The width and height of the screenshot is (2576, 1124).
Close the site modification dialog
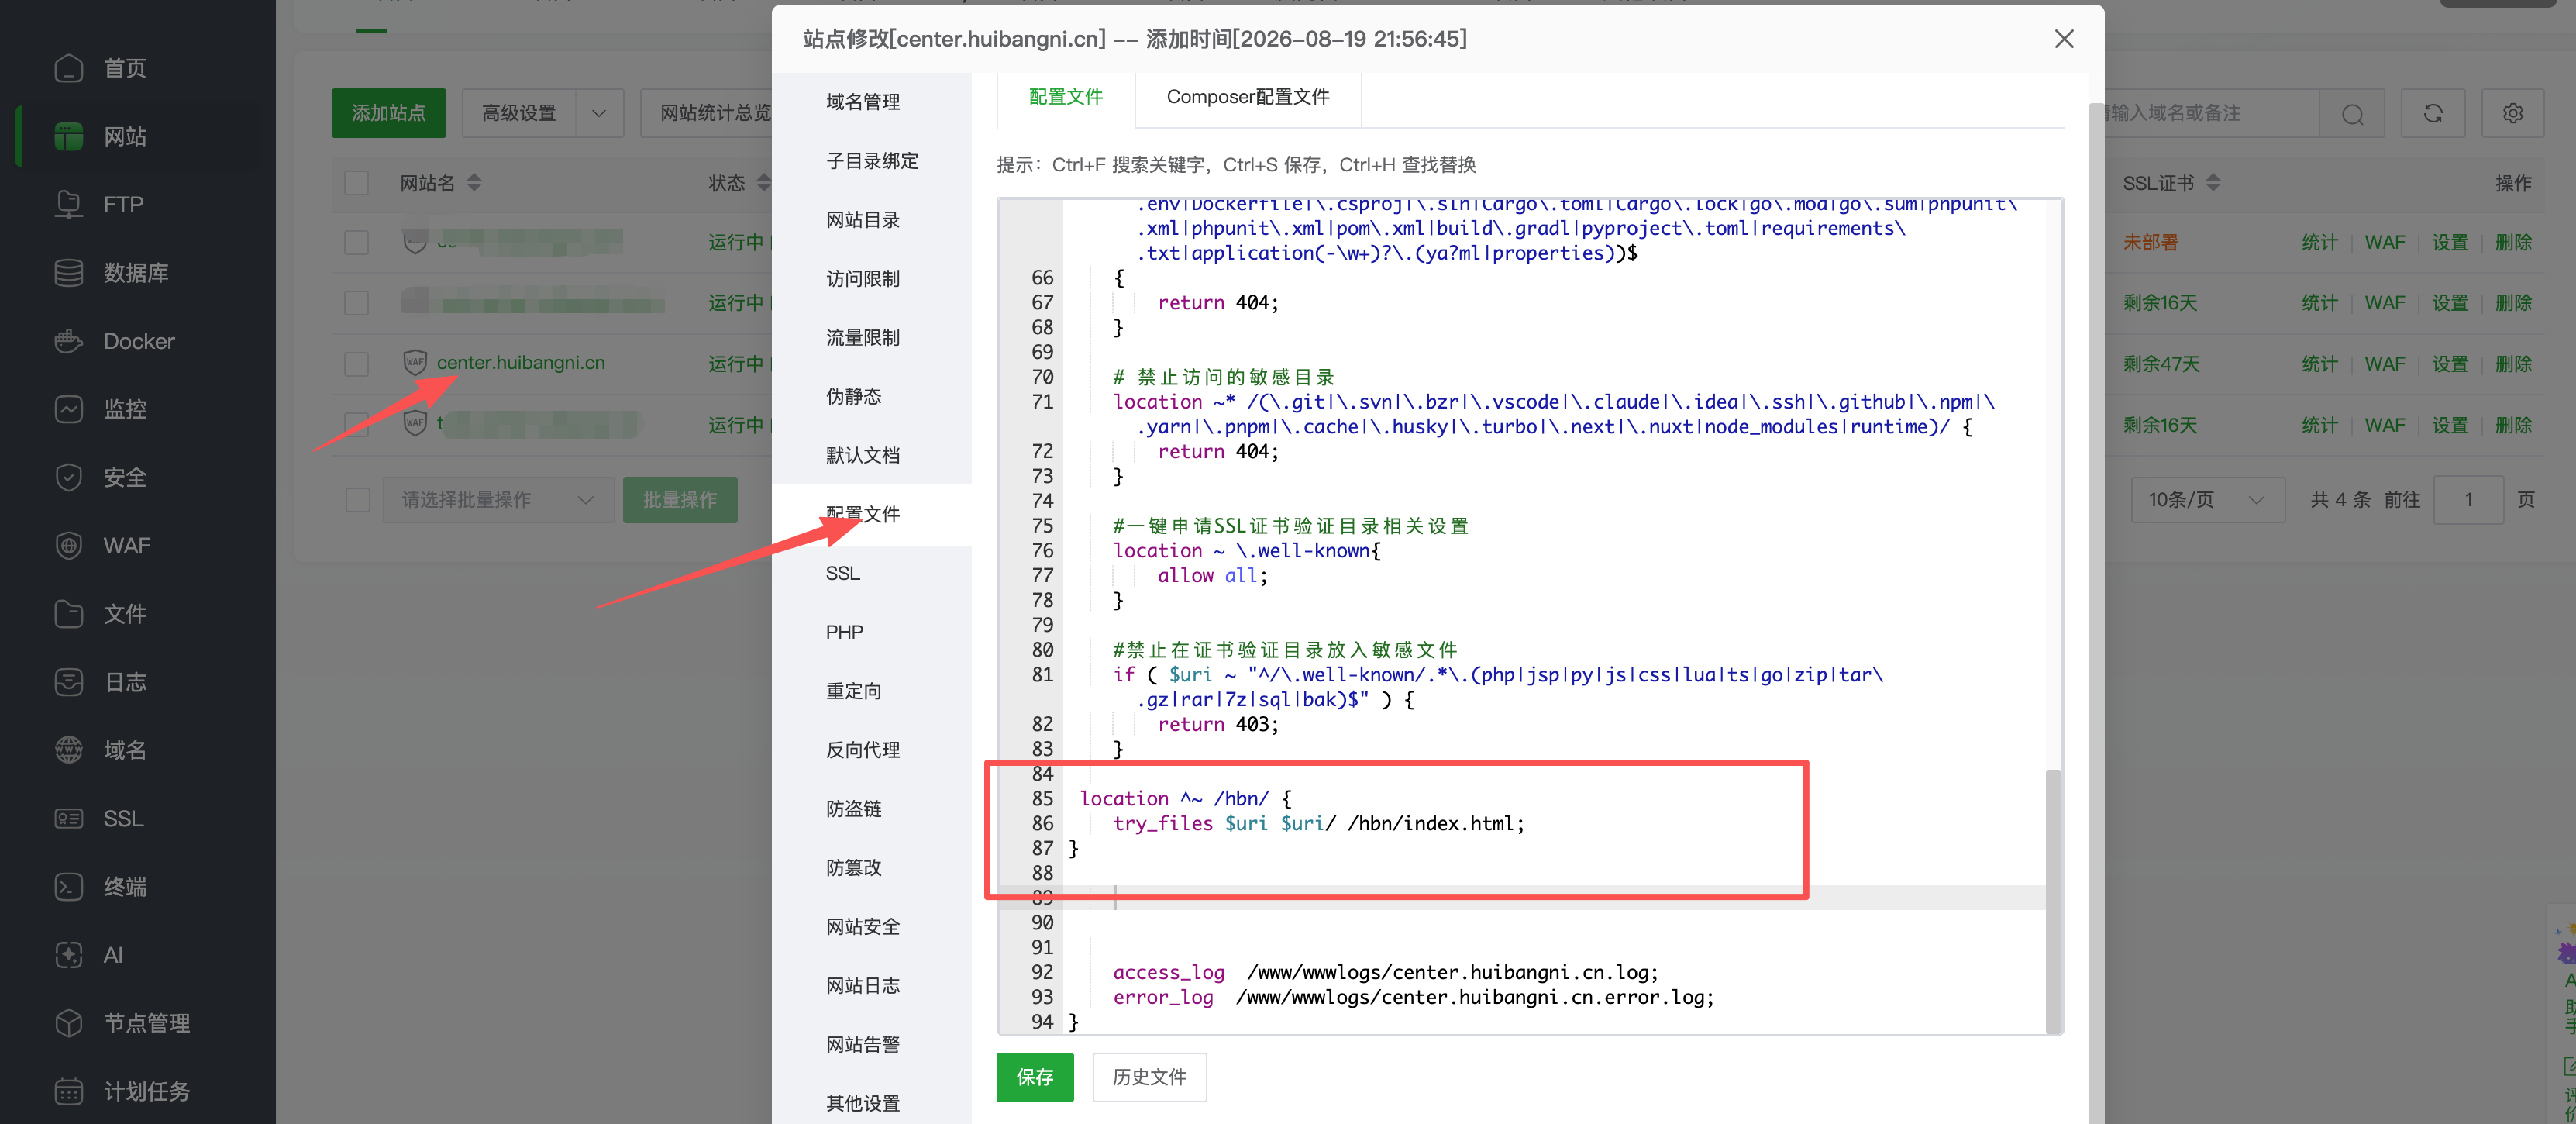coord(2064,39)
